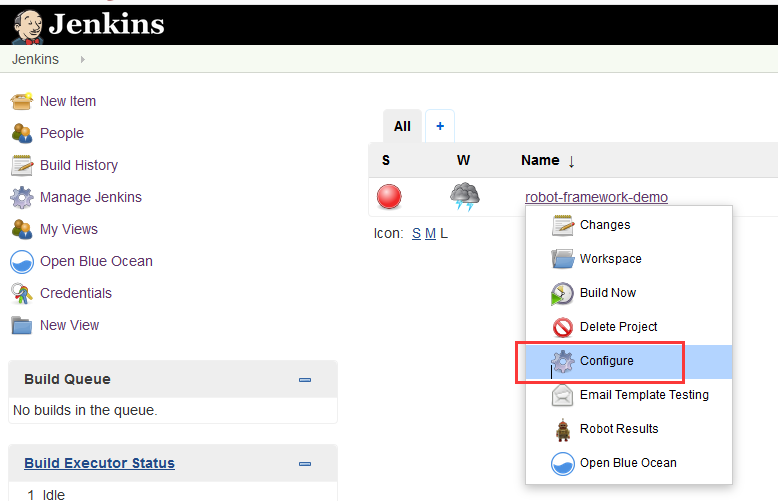Expand the Jenkins breadcrumb arrow
The image size is (778, 501).
click(x=82, y=60)
